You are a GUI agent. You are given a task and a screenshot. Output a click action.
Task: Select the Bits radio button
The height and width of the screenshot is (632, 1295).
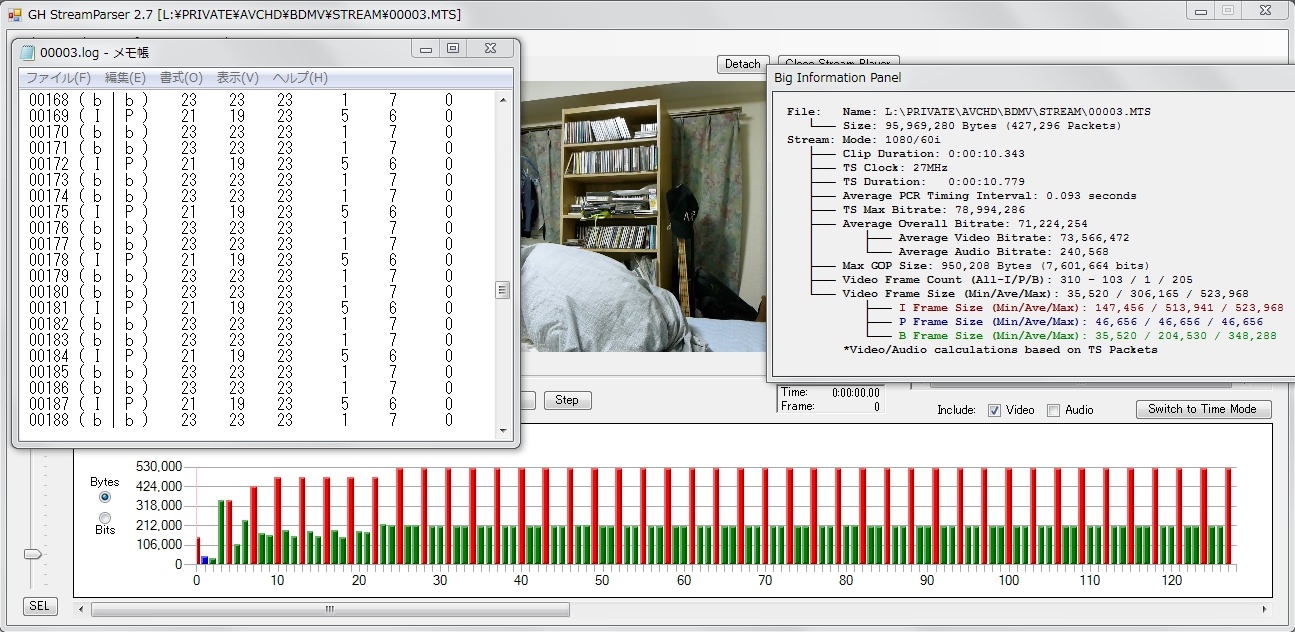[105, 517]
